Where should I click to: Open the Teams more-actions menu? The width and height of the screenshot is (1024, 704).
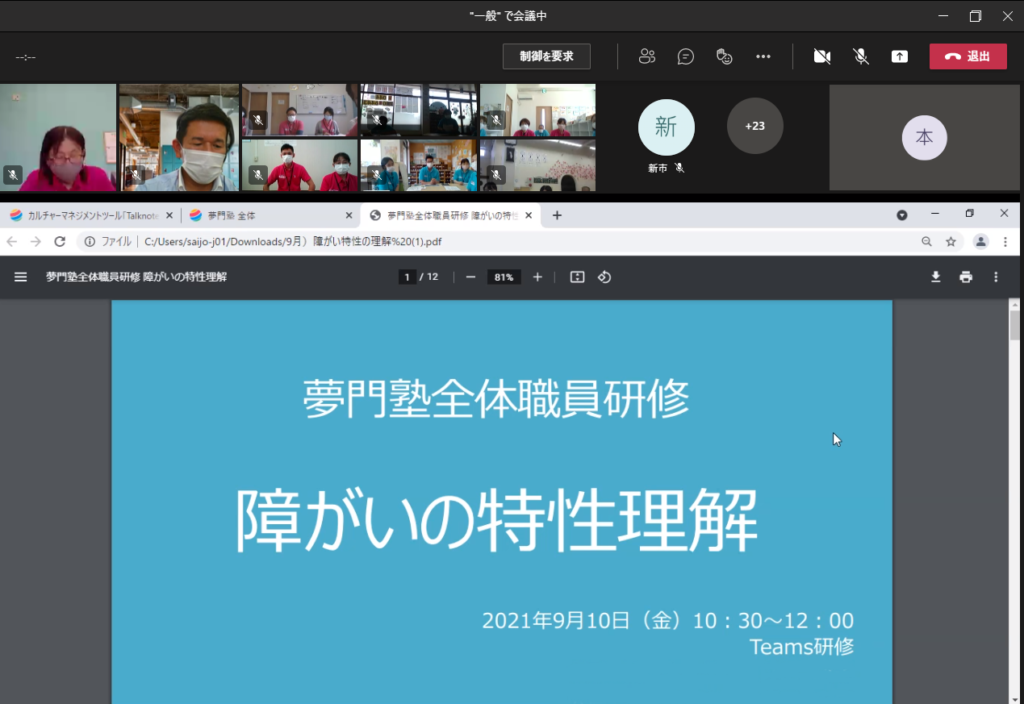pos(764,56)
